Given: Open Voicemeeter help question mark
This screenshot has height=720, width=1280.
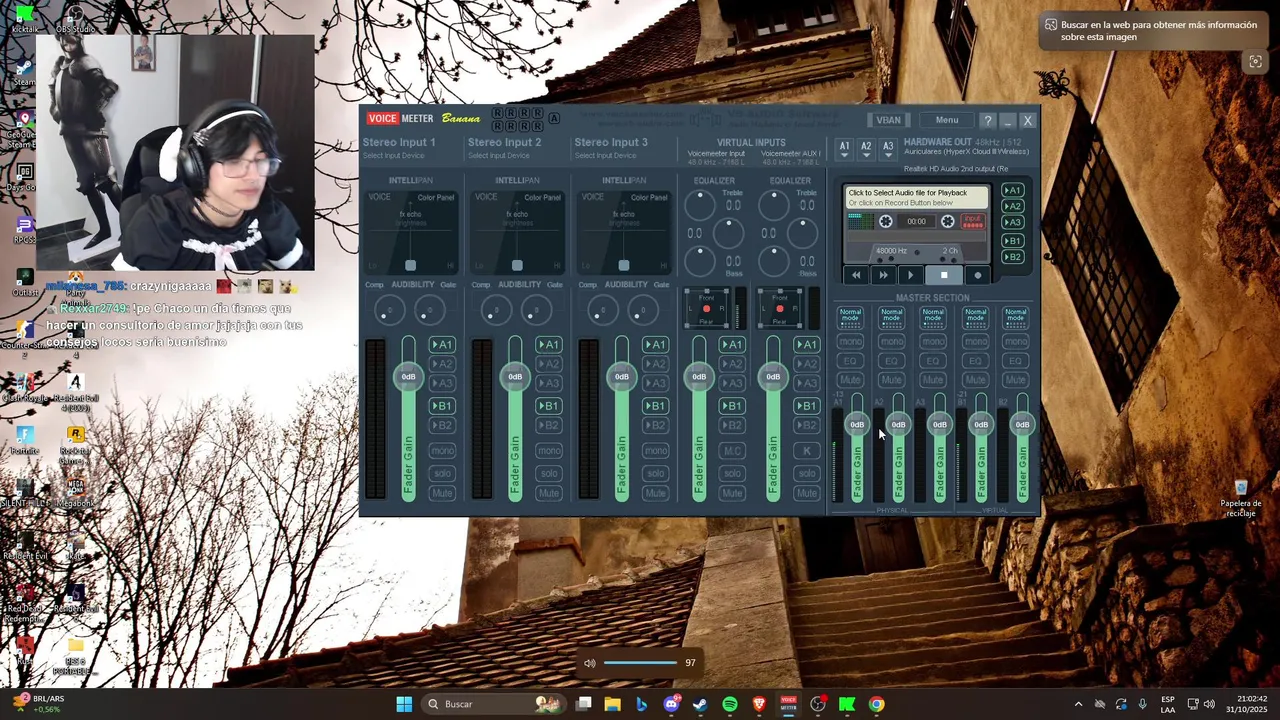Looking at the screenshot, I should click(x=988, y=121).
